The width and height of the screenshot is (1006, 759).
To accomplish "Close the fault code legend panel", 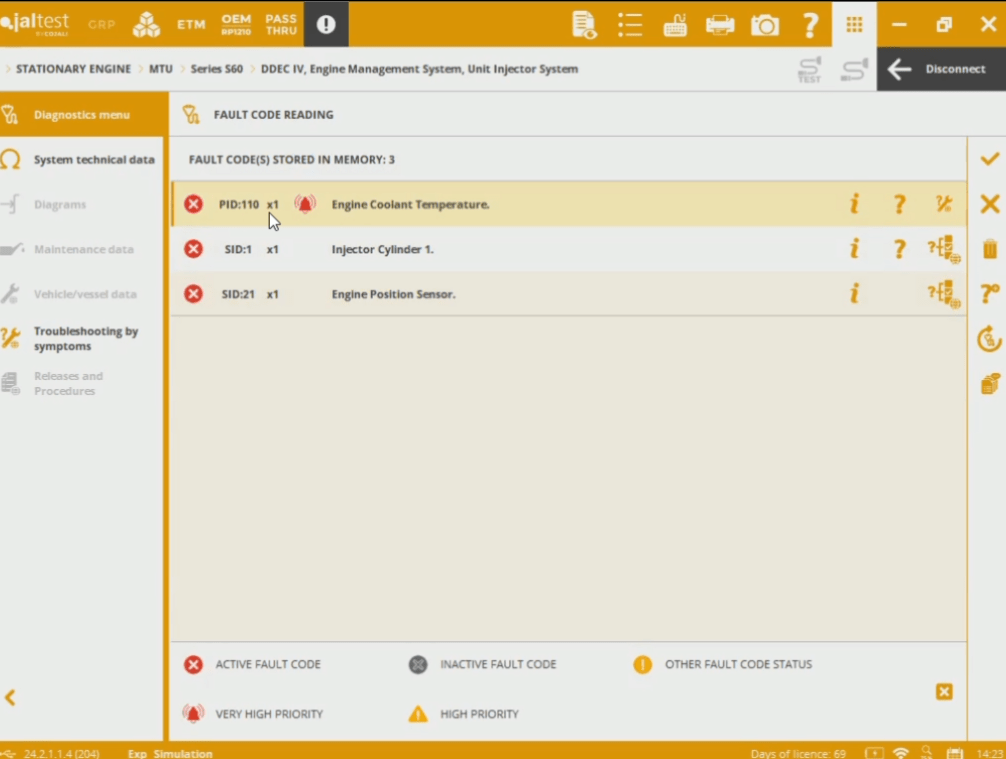I will tap(944, 691).
